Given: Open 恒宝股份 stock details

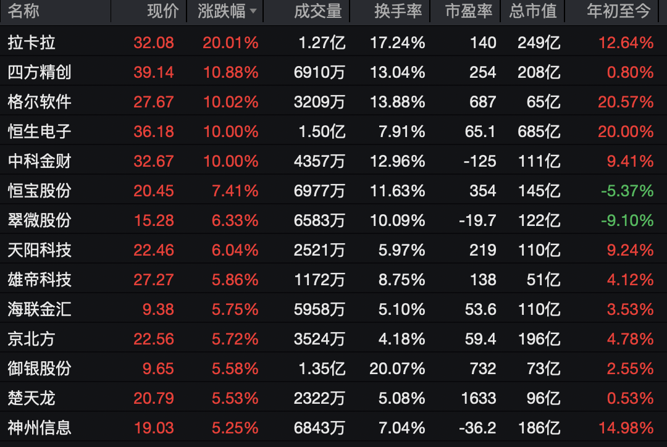Looking at the screenshot, I should 40,190.
